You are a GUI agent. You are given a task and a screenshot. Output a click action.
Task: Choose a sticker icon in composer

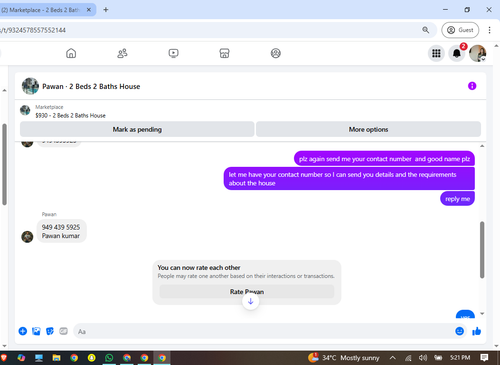[50, 331]
